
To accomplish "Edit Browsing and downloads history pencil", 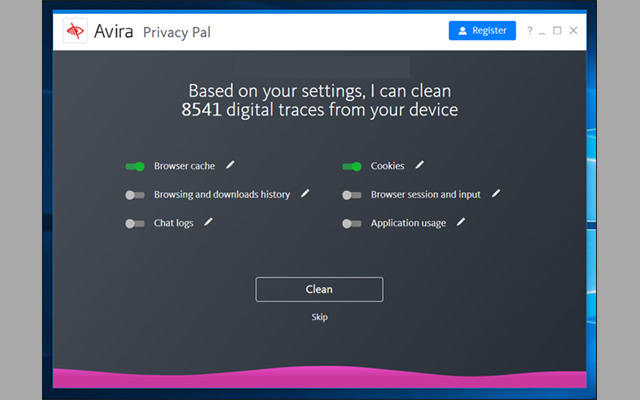I will (x=305, y=194).
